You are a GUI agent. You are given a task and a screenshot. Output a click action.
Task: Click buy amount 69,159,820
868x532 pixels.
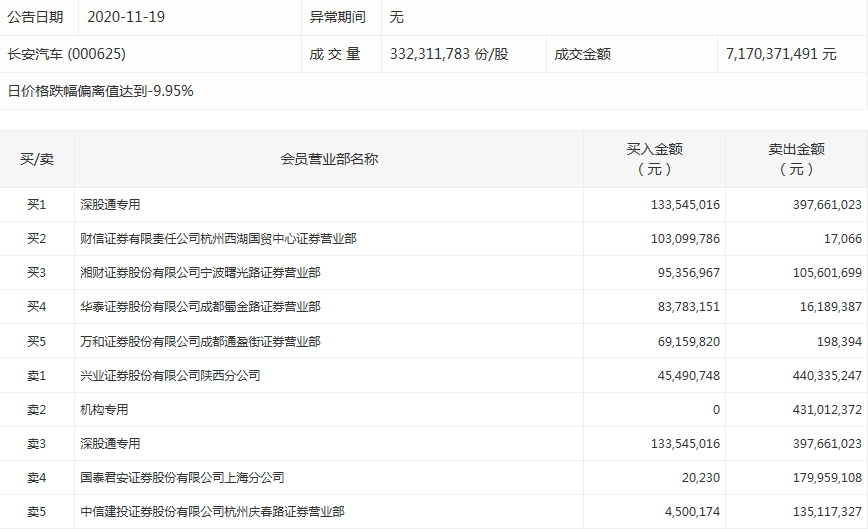pos(689,342)
